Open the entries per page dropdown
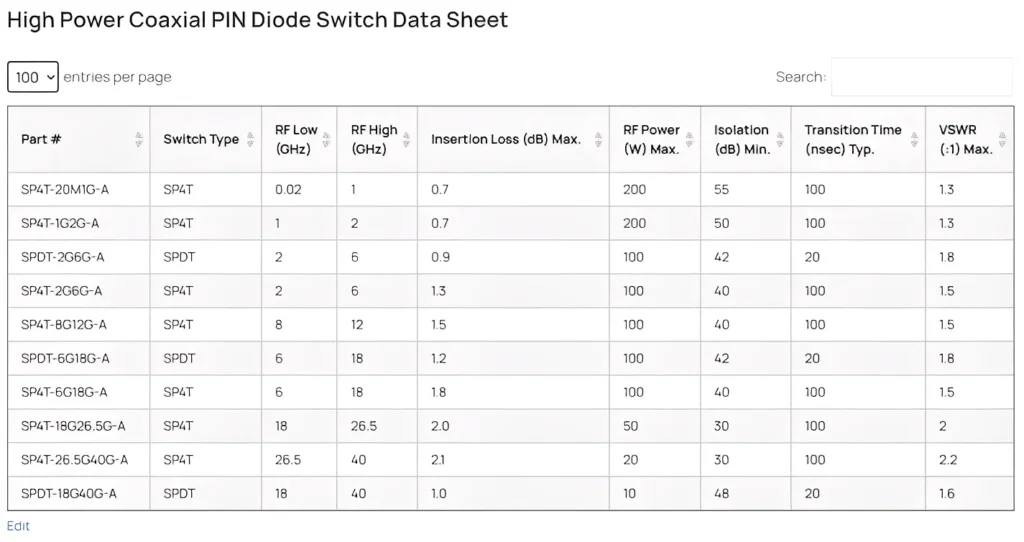 [33, 77]
